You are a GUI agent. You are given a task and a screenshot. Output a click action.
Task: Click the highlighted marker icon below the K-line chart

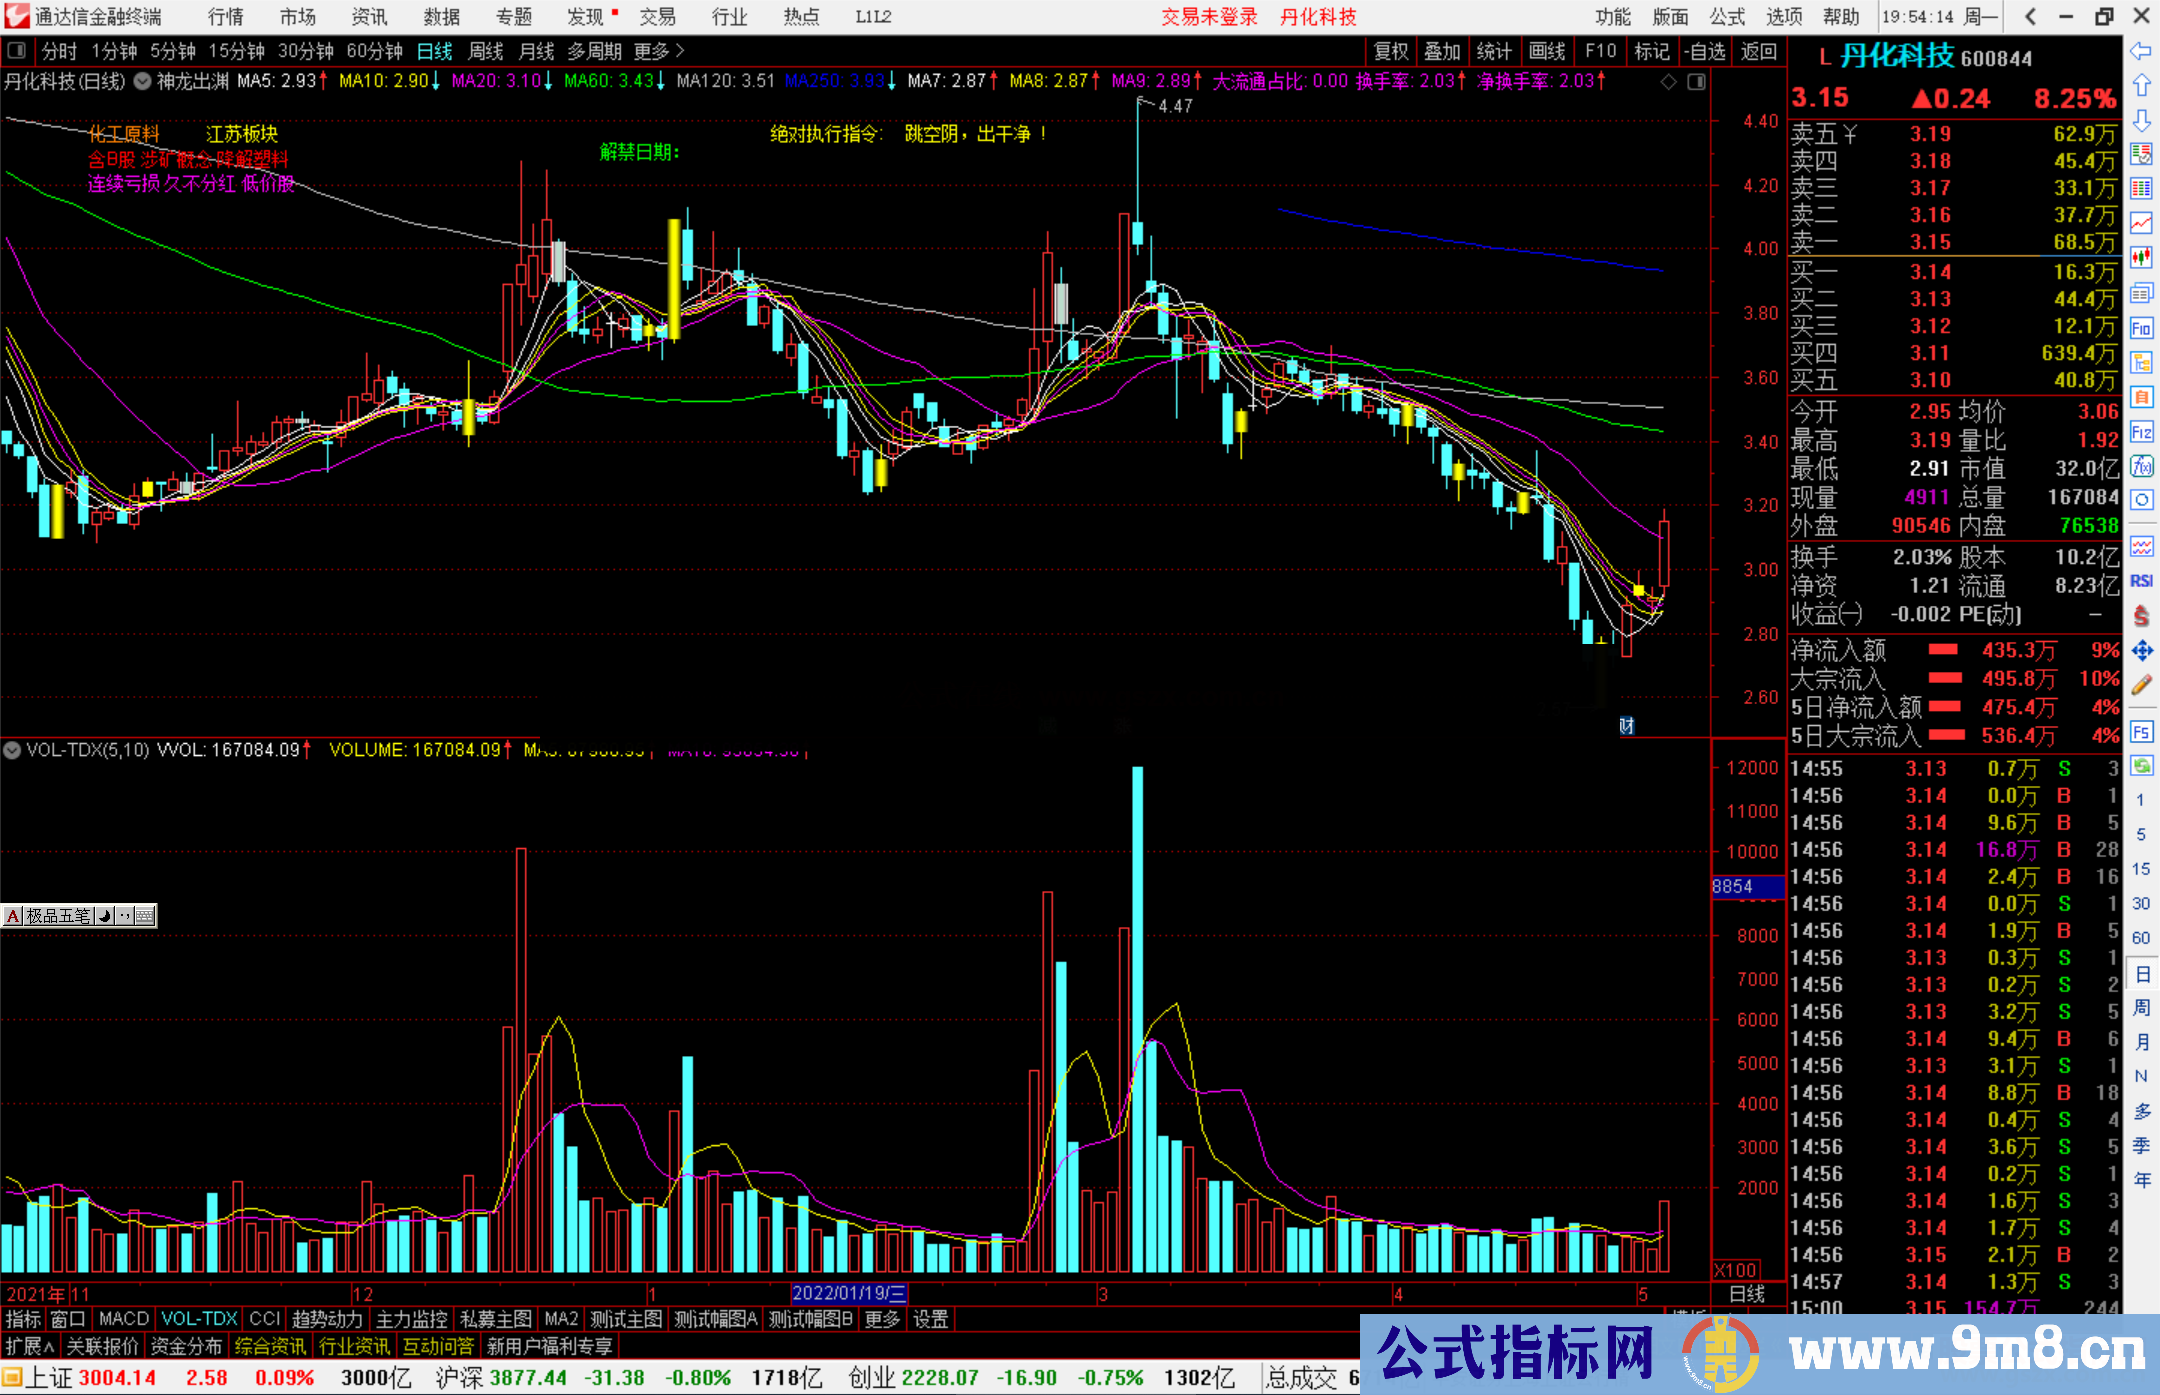[x=1626, y=726]
